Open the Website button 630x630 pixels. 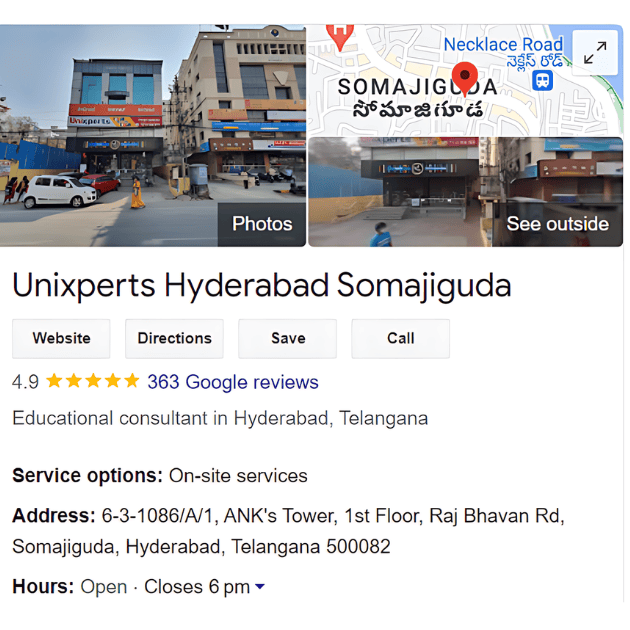pyautogui.click(x=61, y=338)
